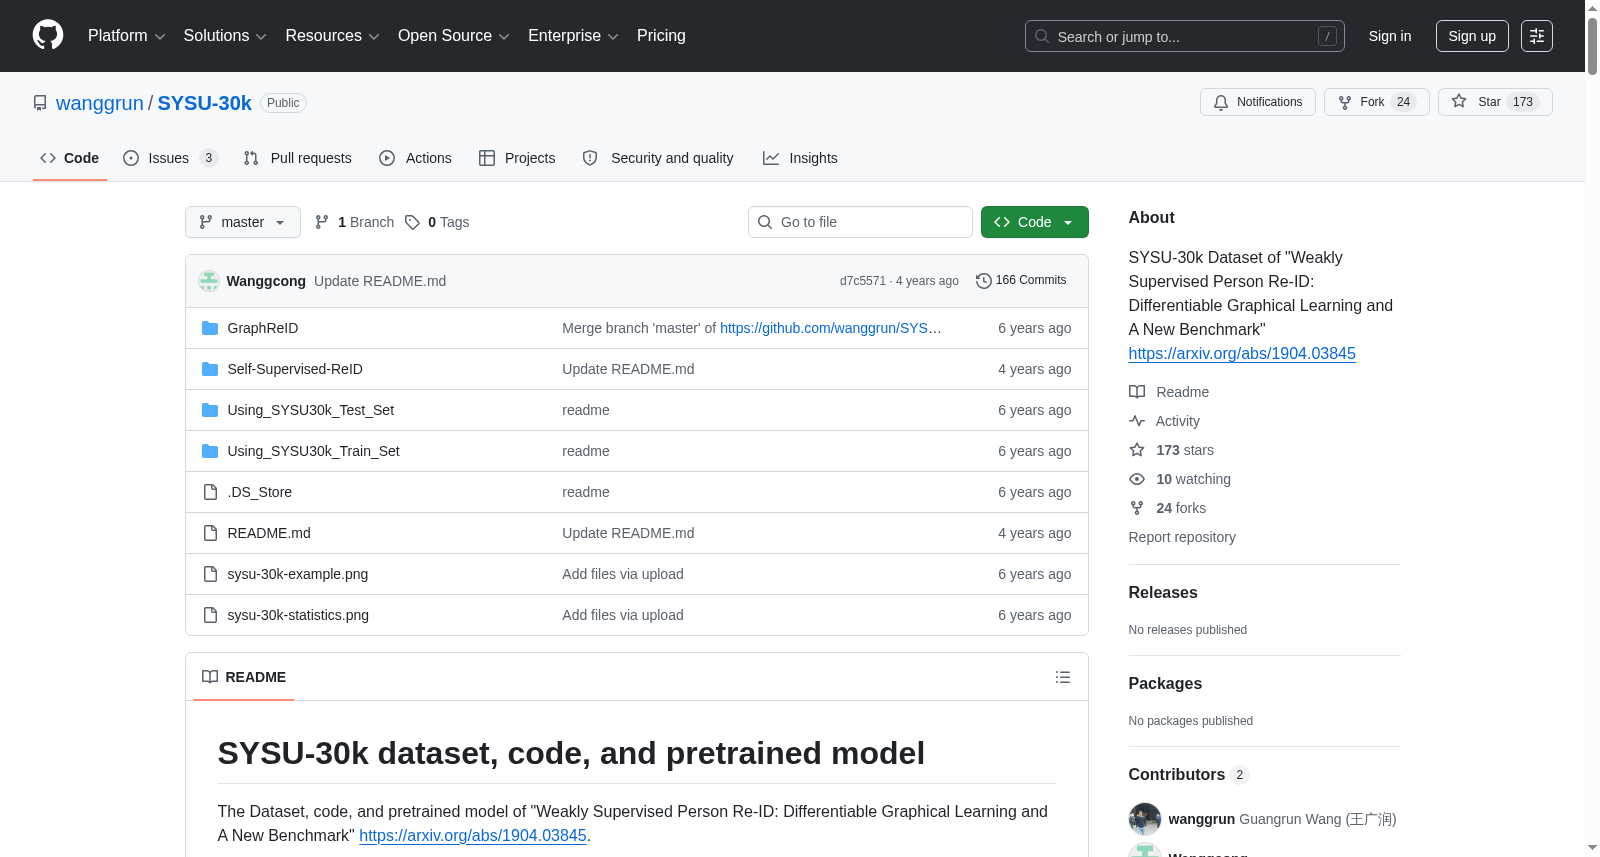Screen dimensions: 1600x857
Task: Click the pulse icon beside Activity
Action: (1137, 421)
